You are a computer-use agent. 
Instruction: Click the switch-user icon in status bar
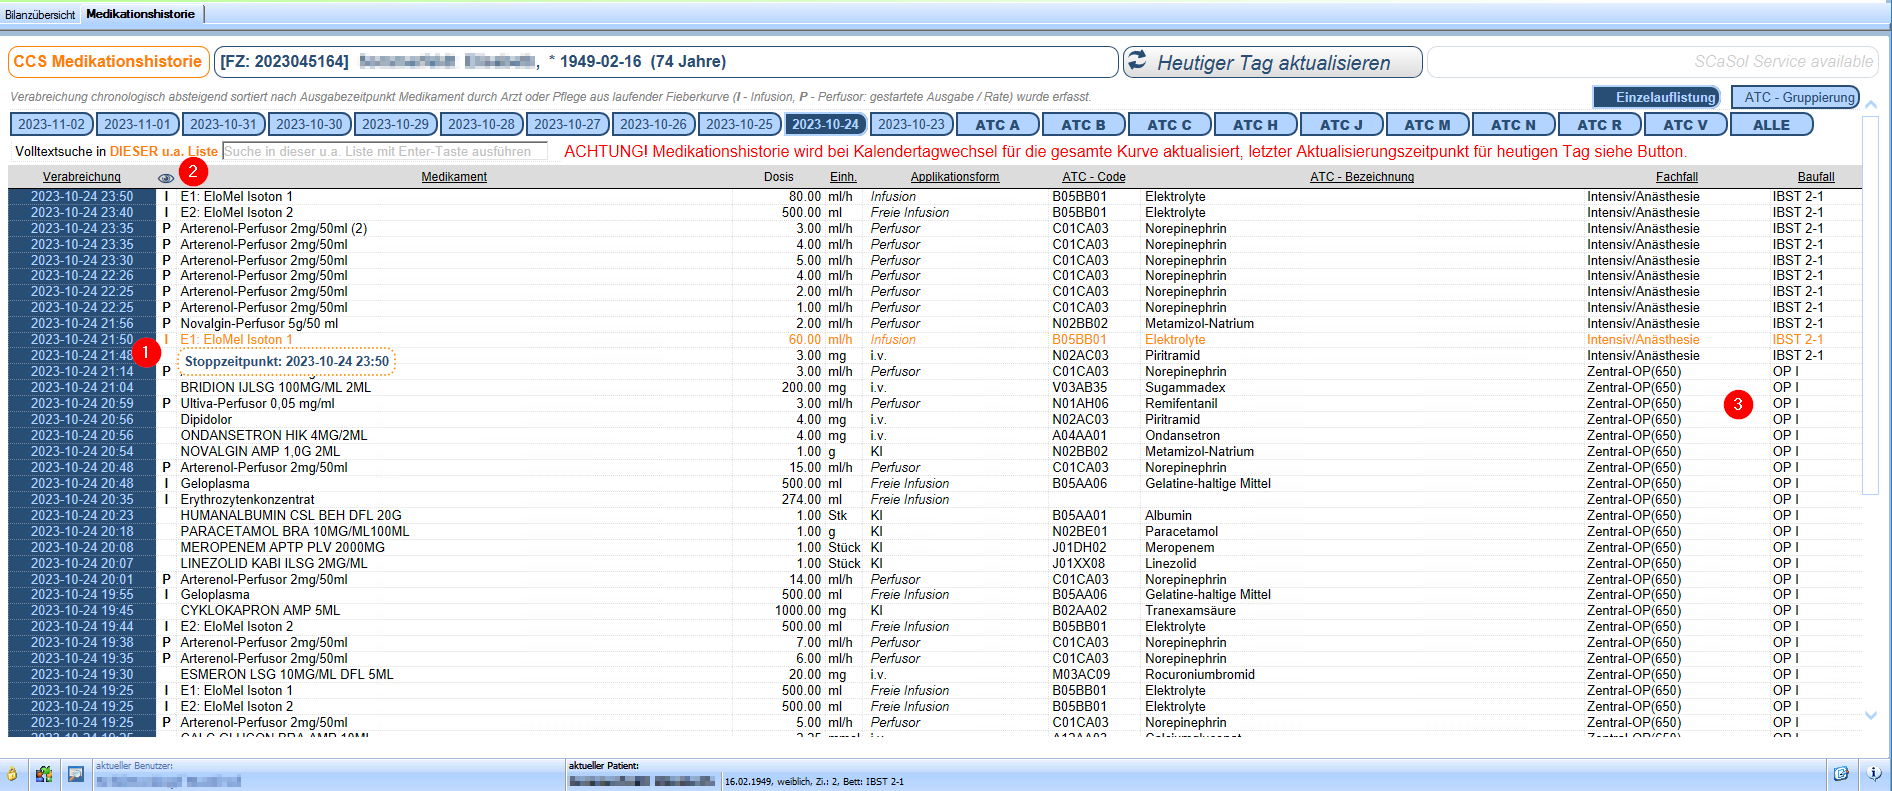coord(44,774)
